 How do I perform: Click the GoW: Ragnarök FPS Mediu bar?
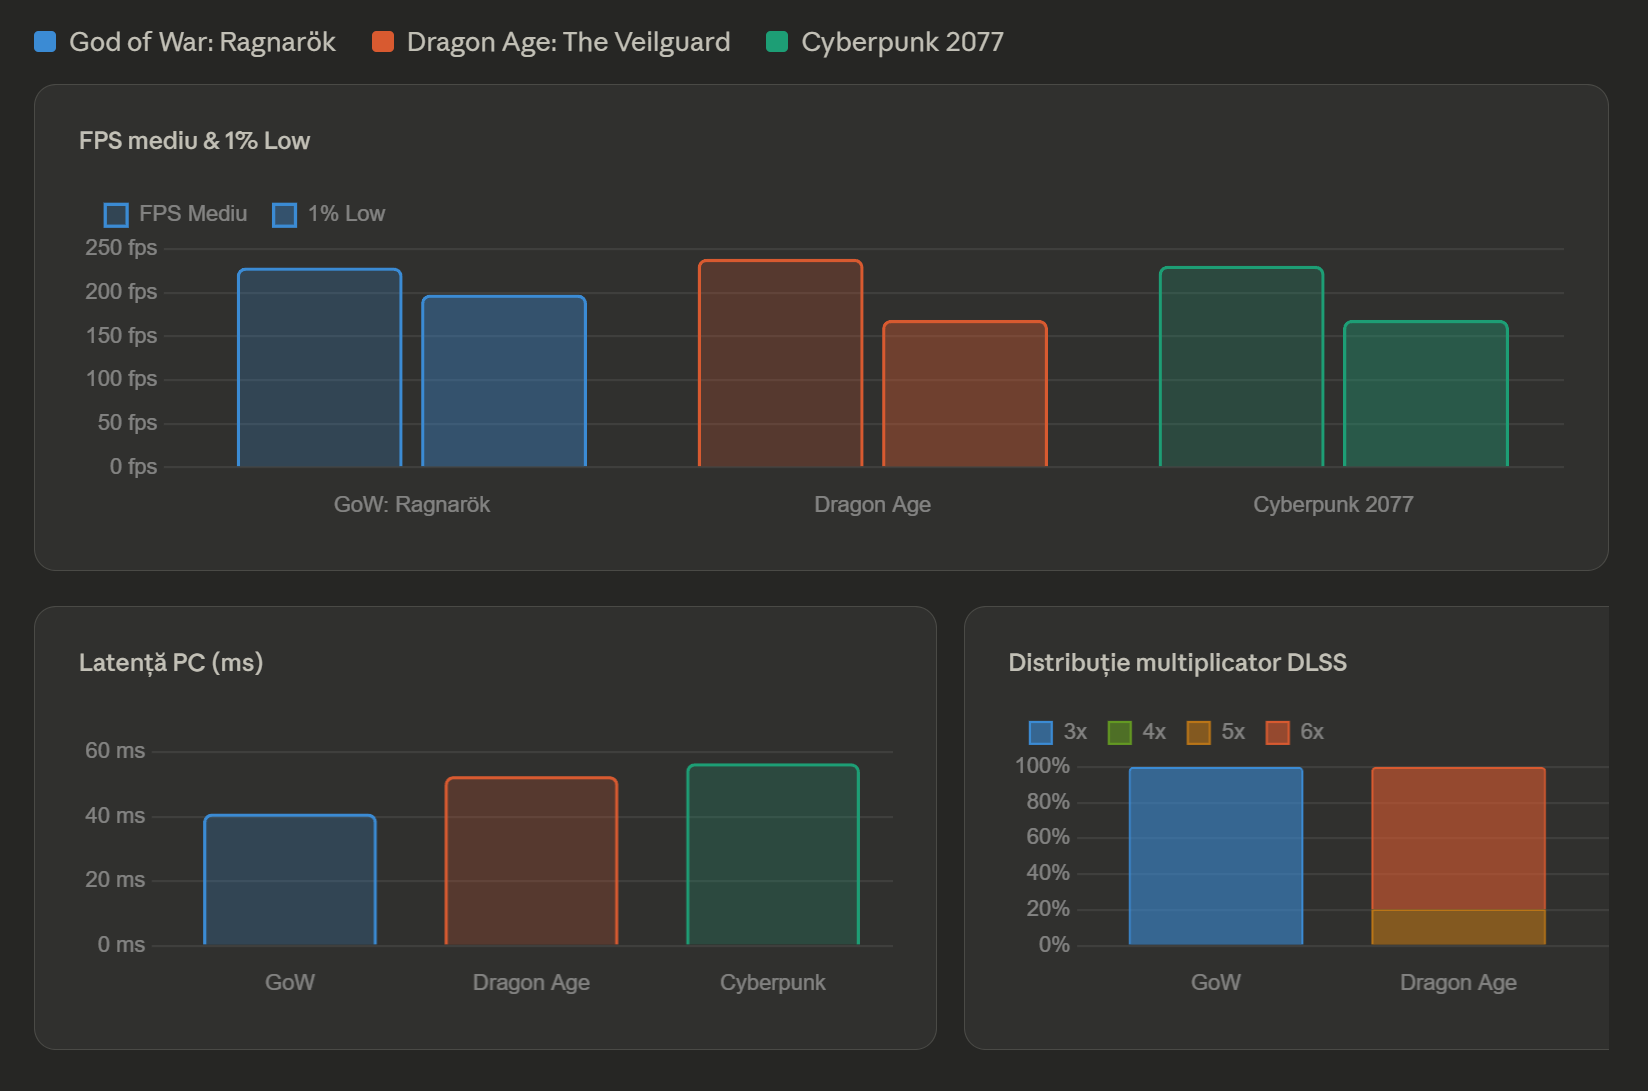tap(320, 368)
